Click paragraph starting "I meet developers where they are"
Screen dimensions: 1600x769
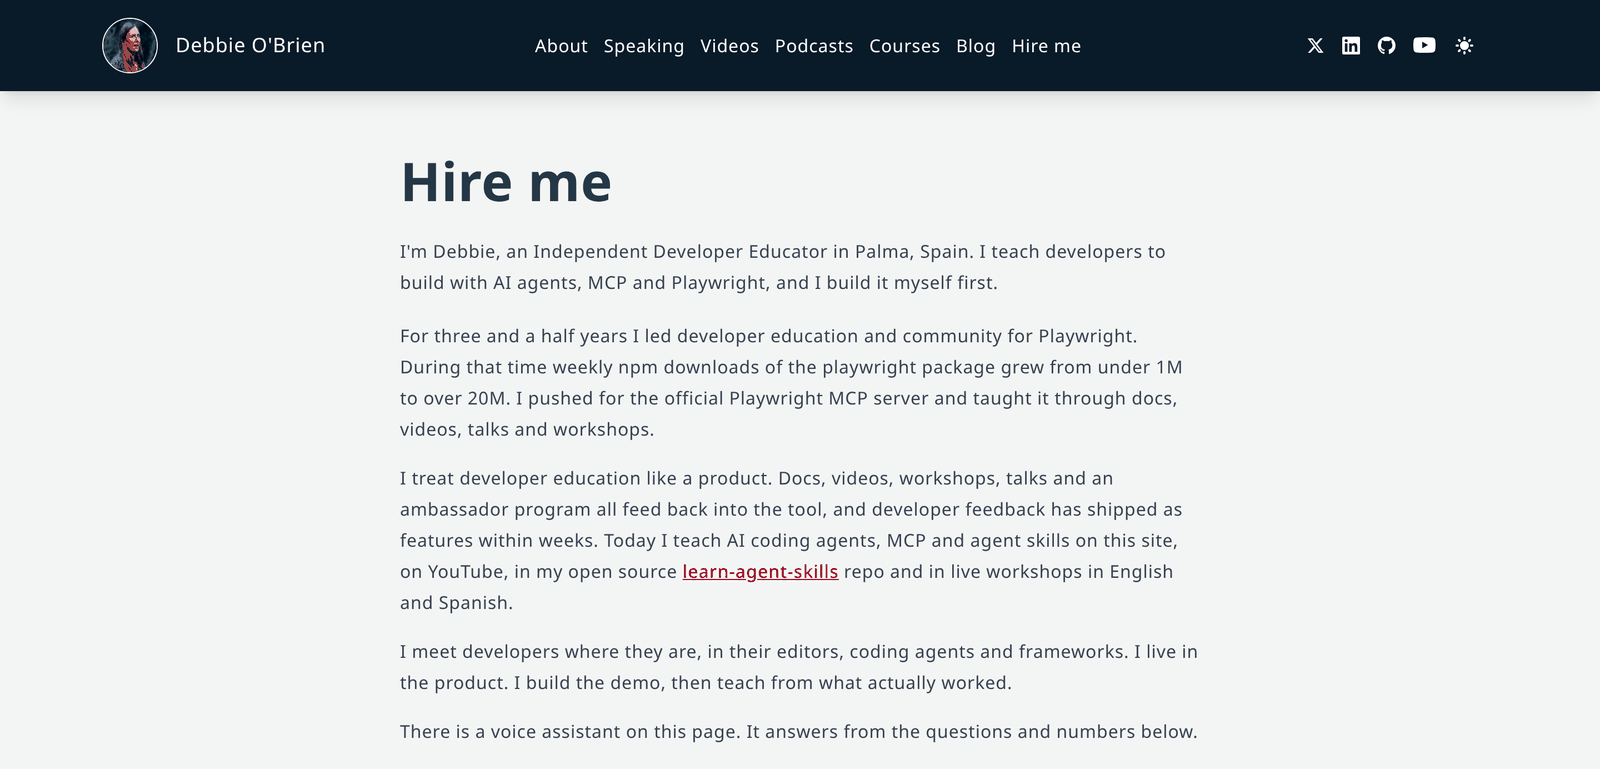coord(799,667)
